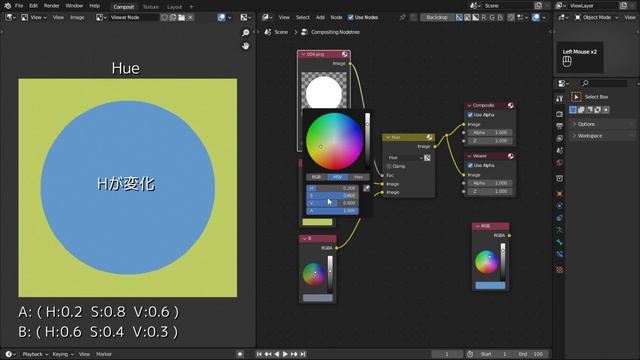640x360 pixels.
Task: Collapse the Viewer node
Action: click(469, 156)
